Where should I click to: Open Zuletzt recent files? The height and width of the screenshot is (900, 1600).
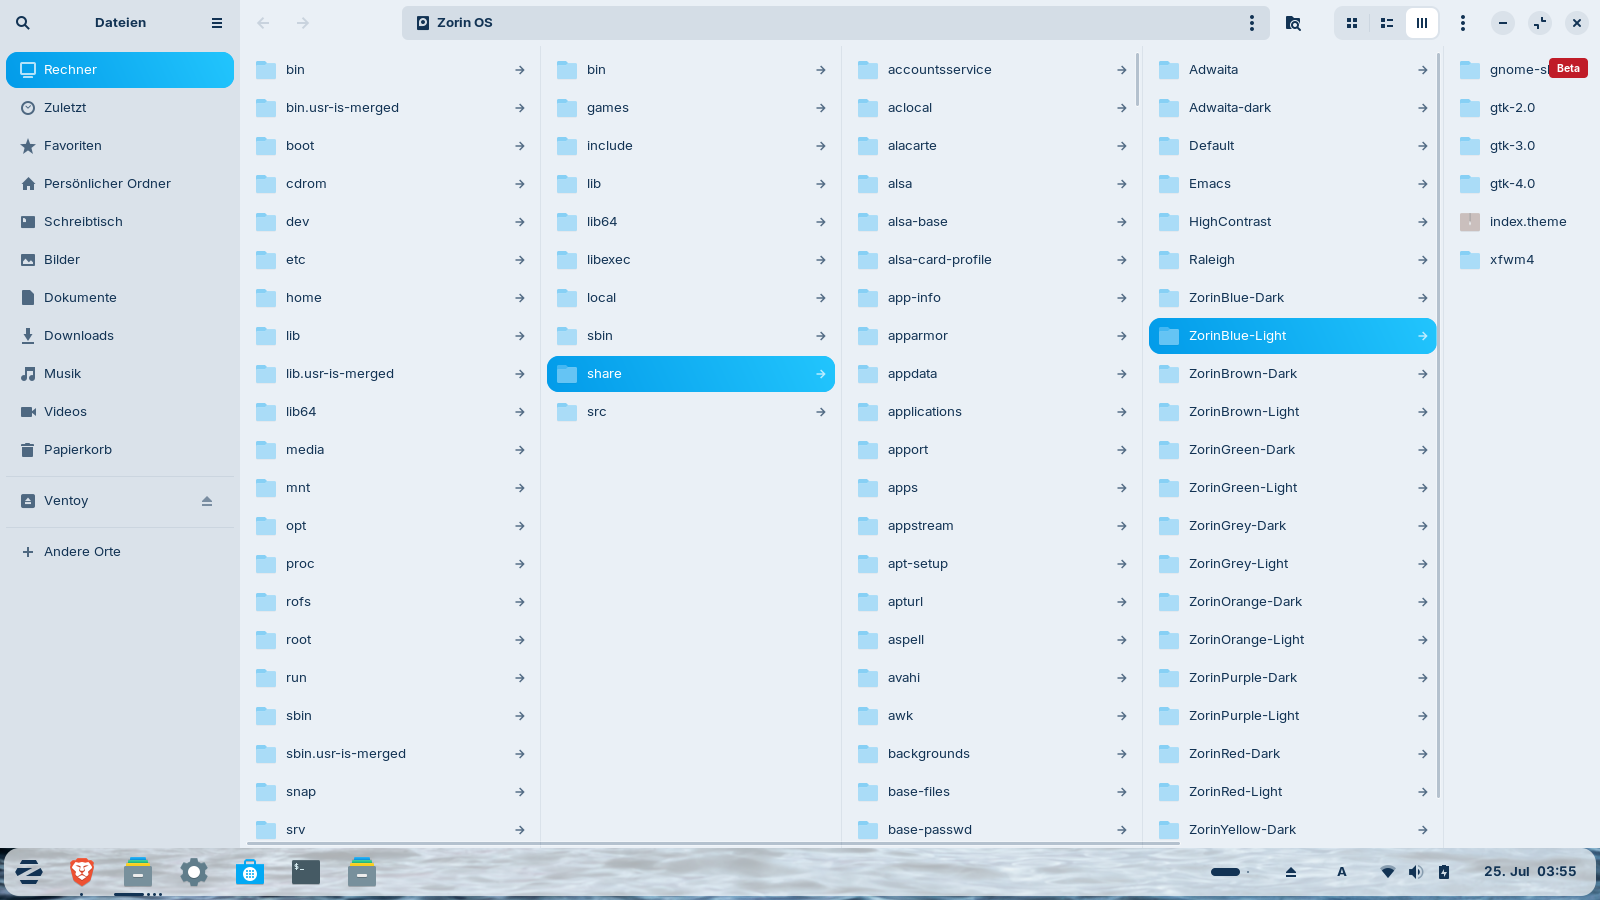tap(120, 108)
